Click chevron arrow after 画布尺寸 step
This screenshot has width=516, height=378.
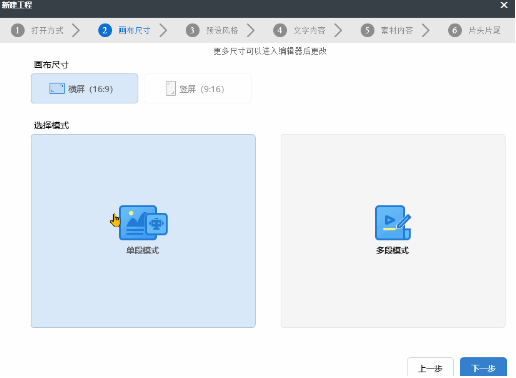click(x=163, y=30)
